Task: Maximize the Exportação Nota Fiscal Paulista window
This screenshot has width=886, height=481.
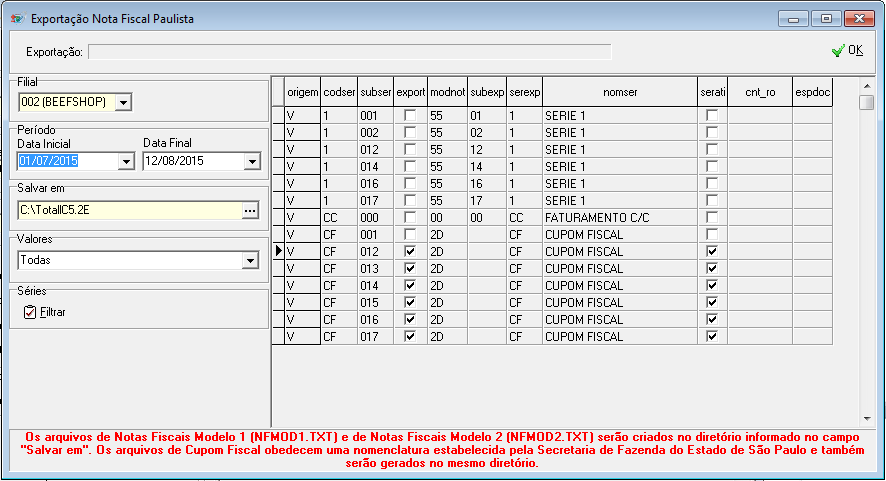Action: (x=826, y=19)
